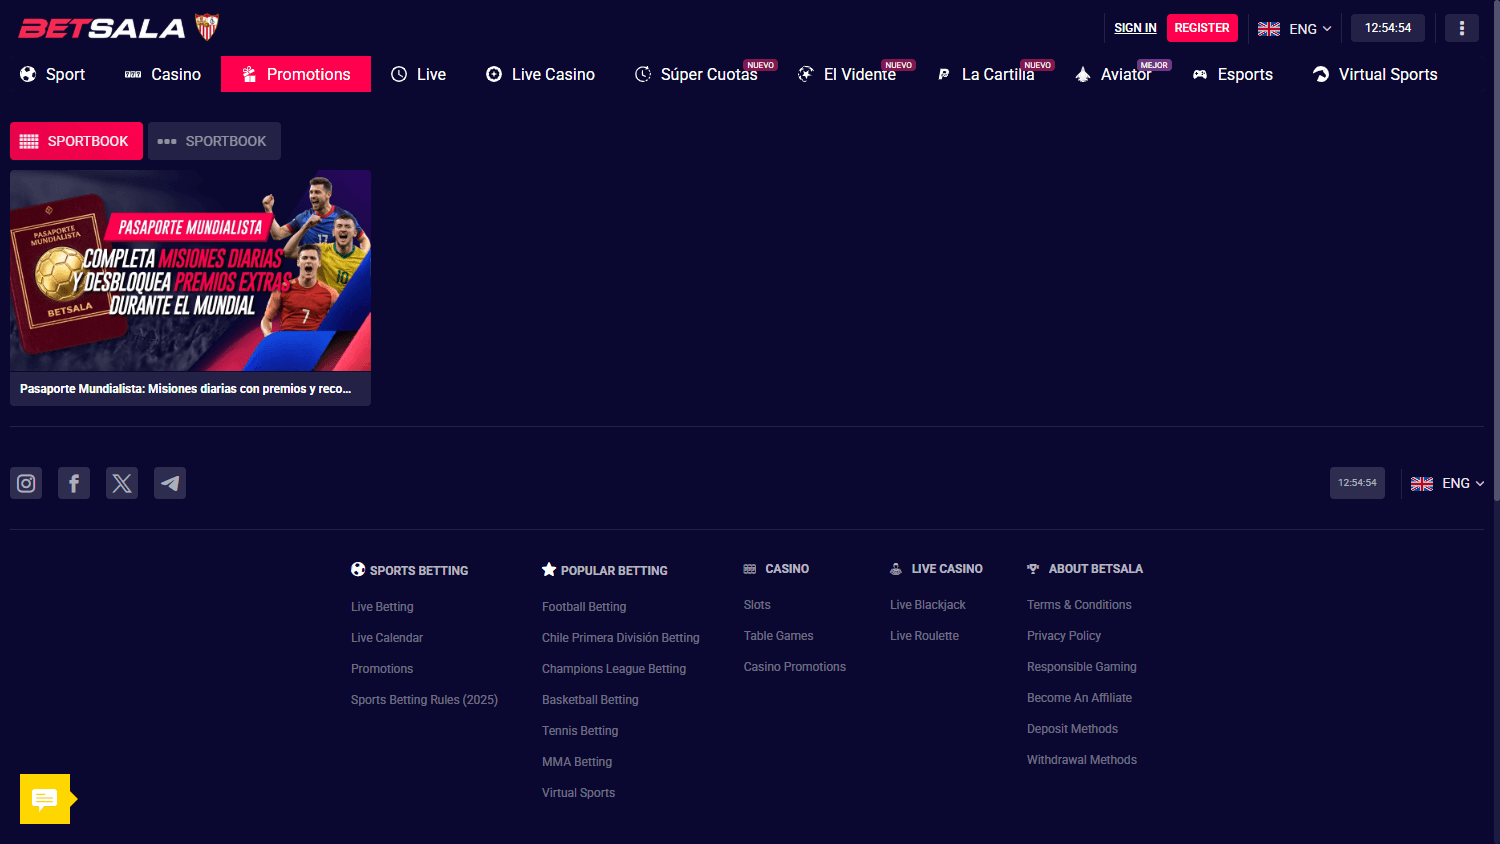The height and width of the screenshot is (844, 1500).
Task: Expand the header ENG language dropdown
Action: click(1294, 28)
